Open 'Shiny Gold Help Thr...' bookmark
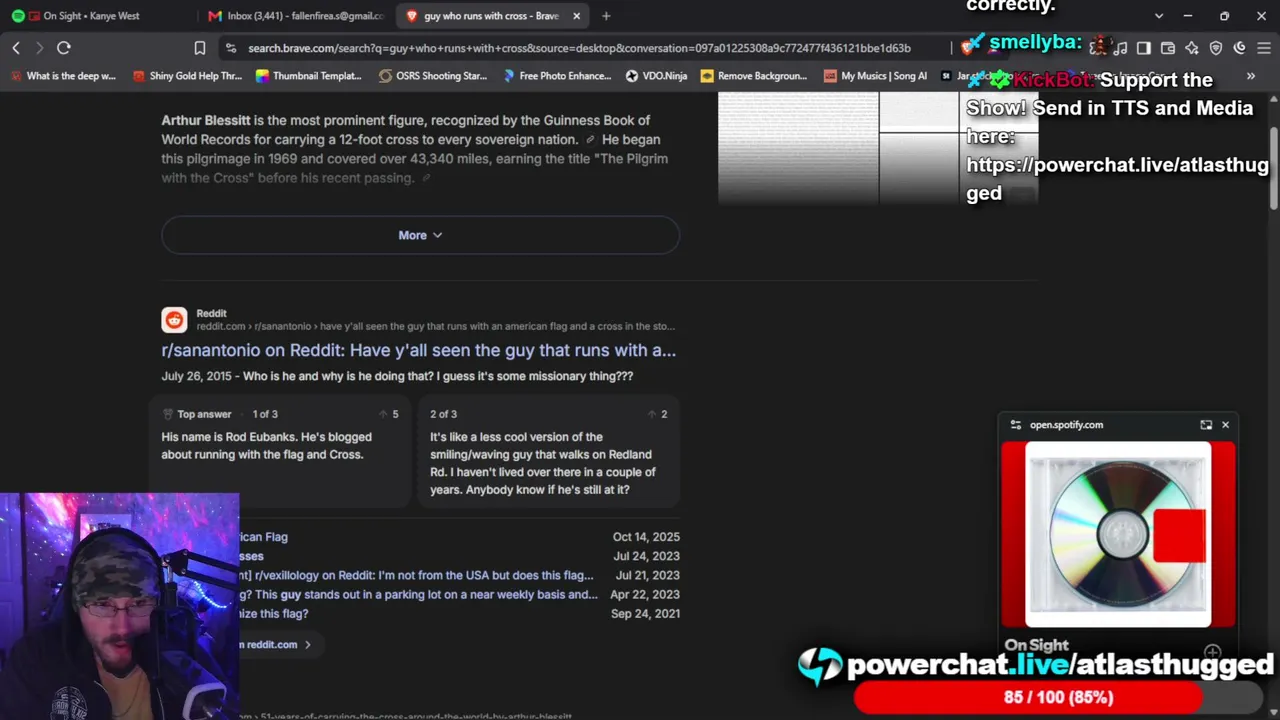 (188, 76)
